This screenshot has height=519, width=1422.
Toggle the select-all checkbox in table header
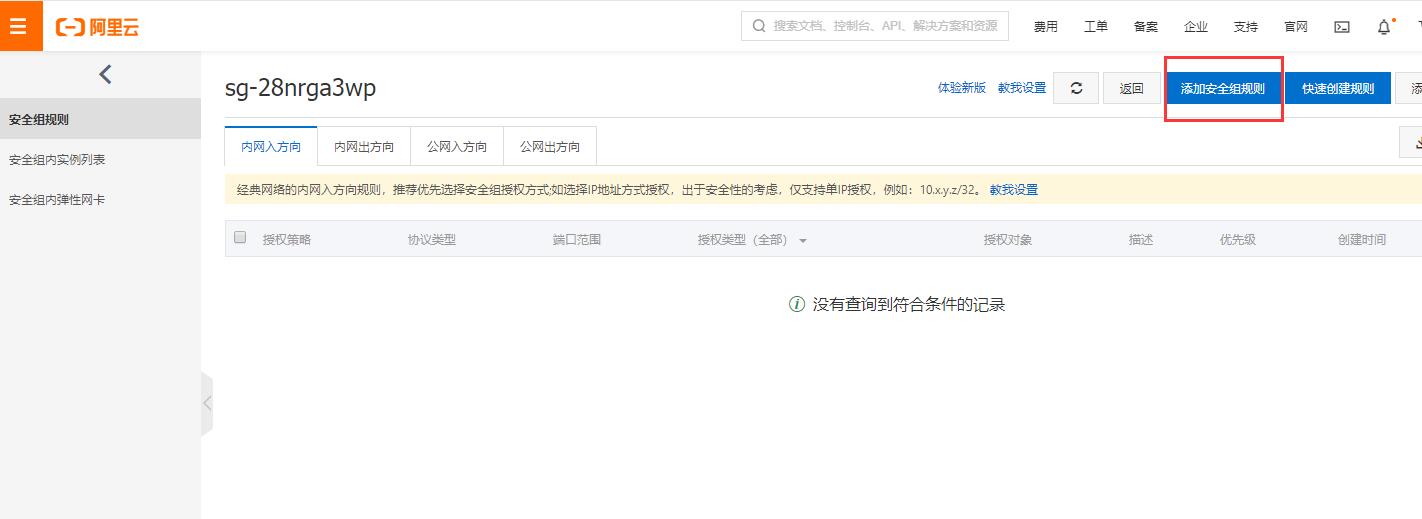click(x=240, y=238)
